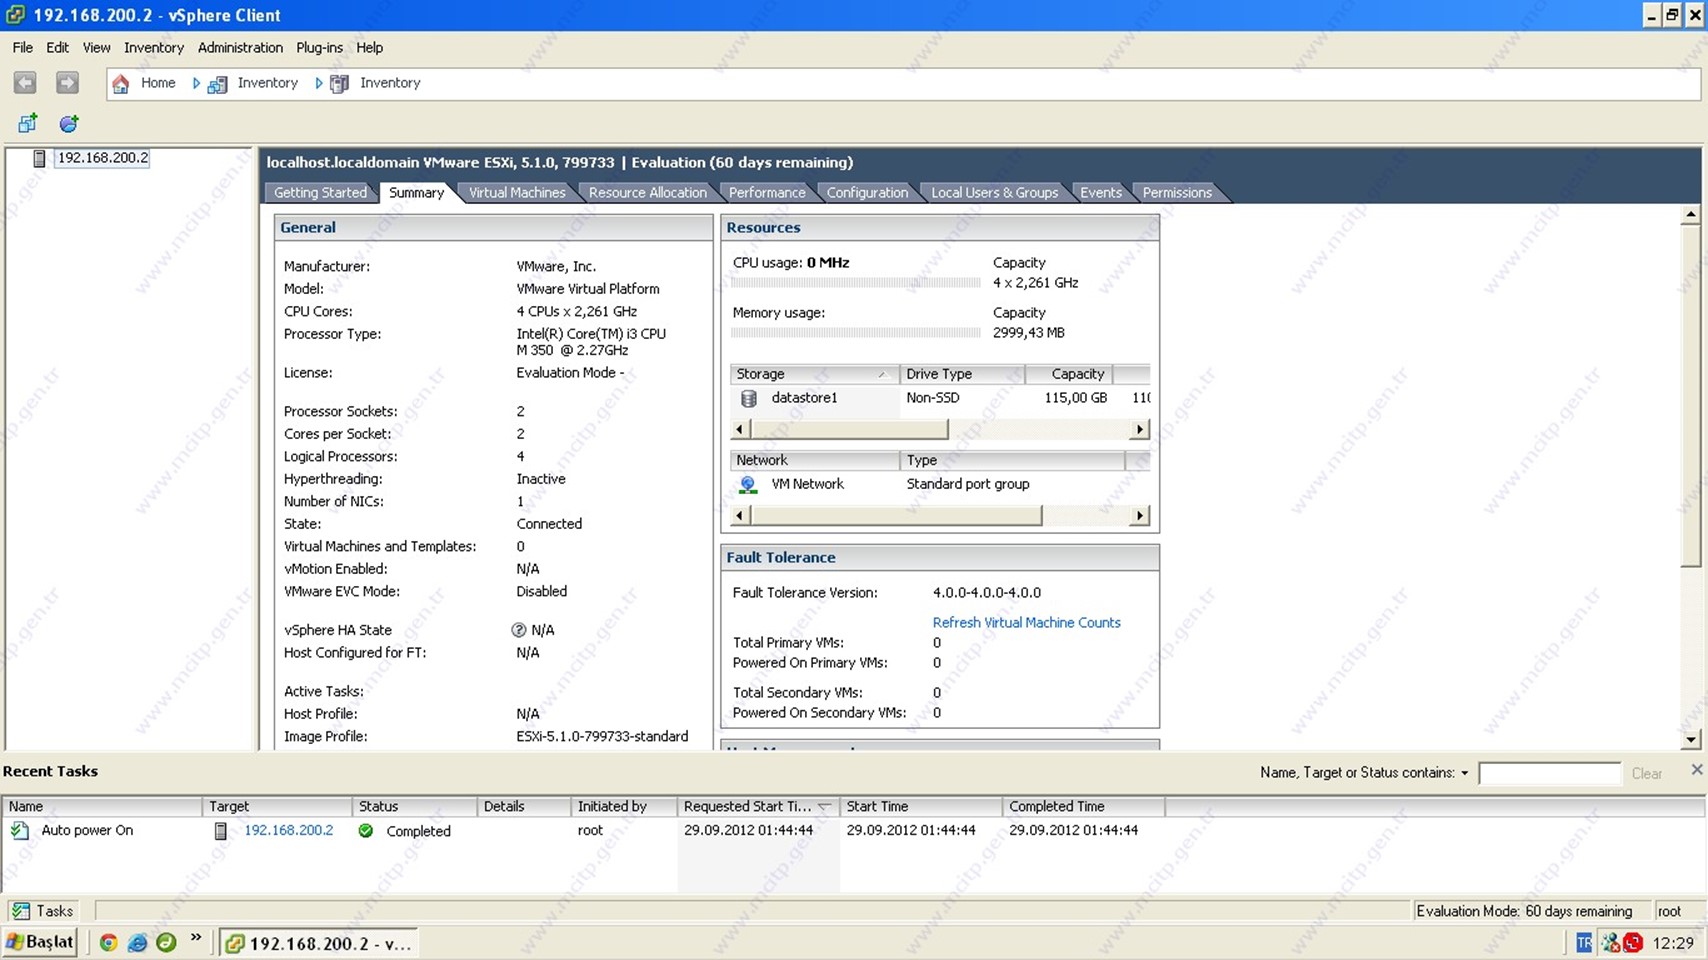Open the Administration menu
Image resolution: width=1708 pixels, height=960 pixels.
[240, 47]
